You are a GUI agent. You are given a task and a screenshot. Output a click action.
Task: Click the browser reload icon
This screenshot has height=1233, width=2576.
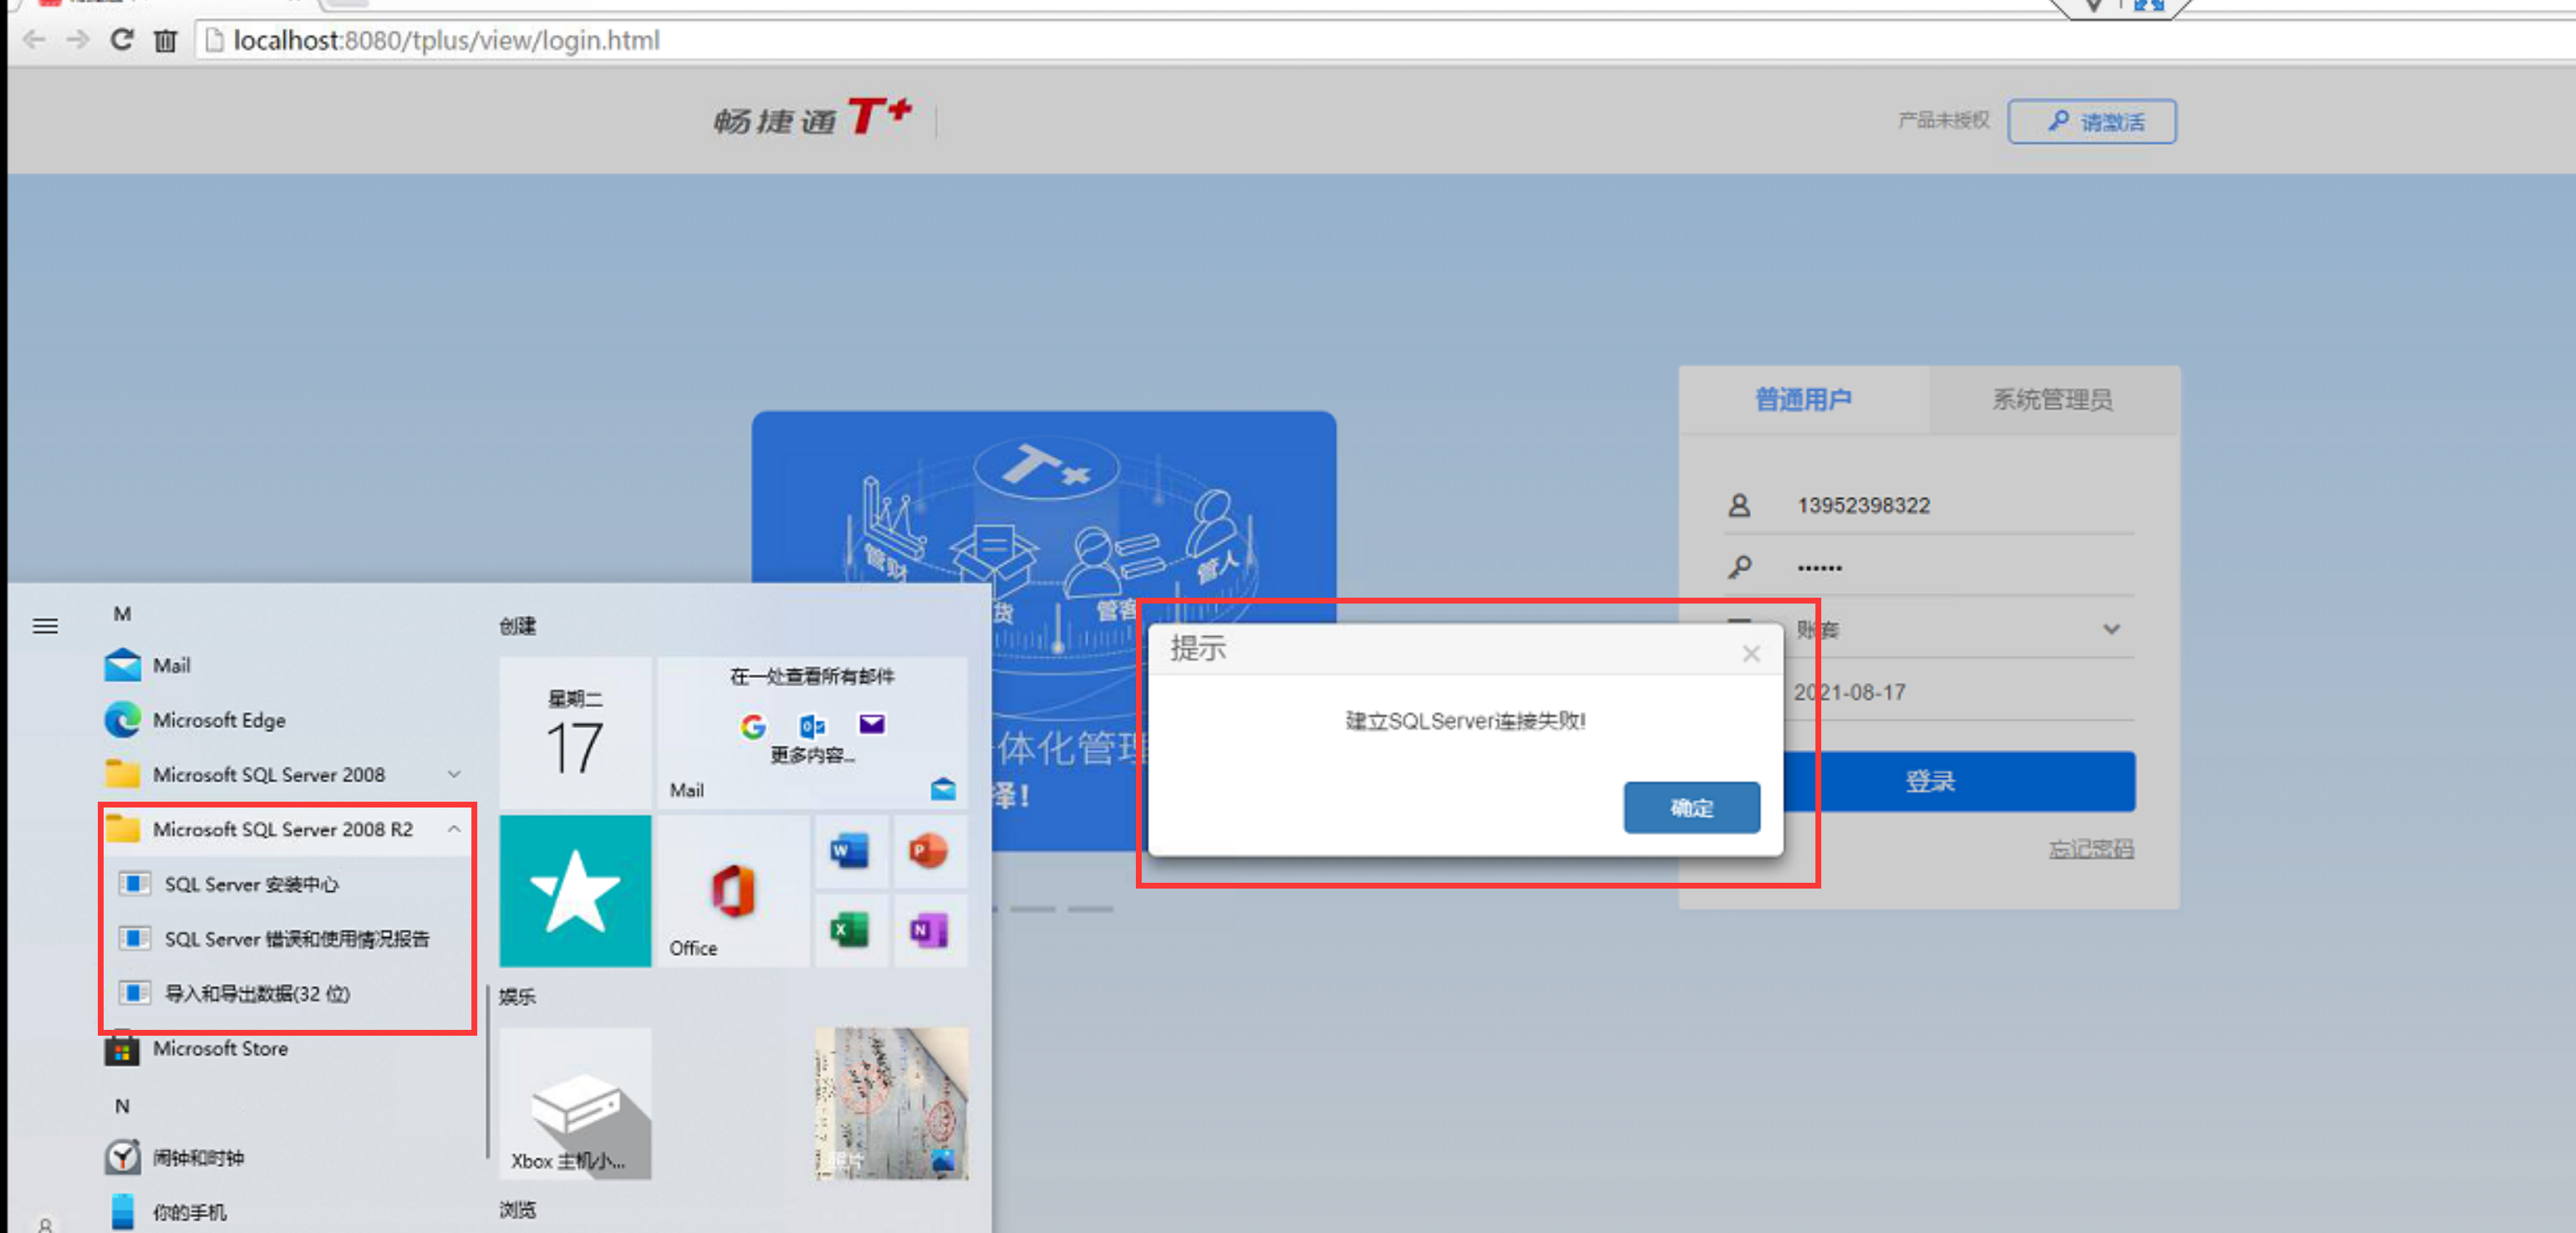(x=122, y=40)
